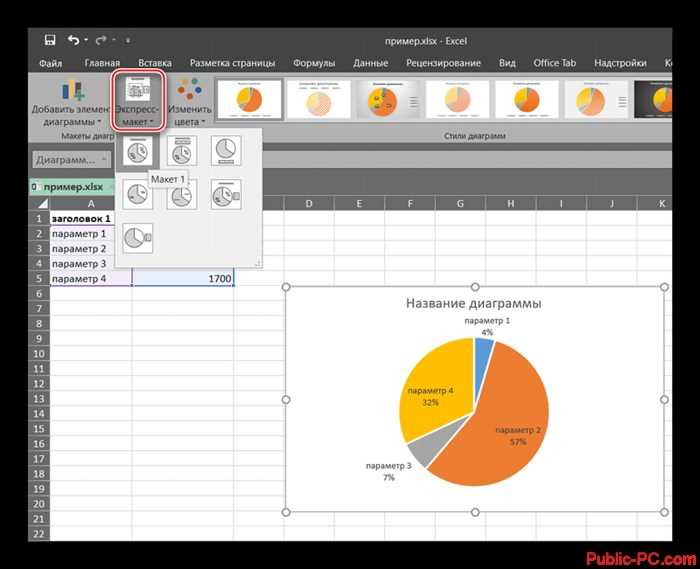Expand the Изменить цвета dropdown
This screenshot has width=700, height=569.
pyautogui.click(x=189, y=103)
